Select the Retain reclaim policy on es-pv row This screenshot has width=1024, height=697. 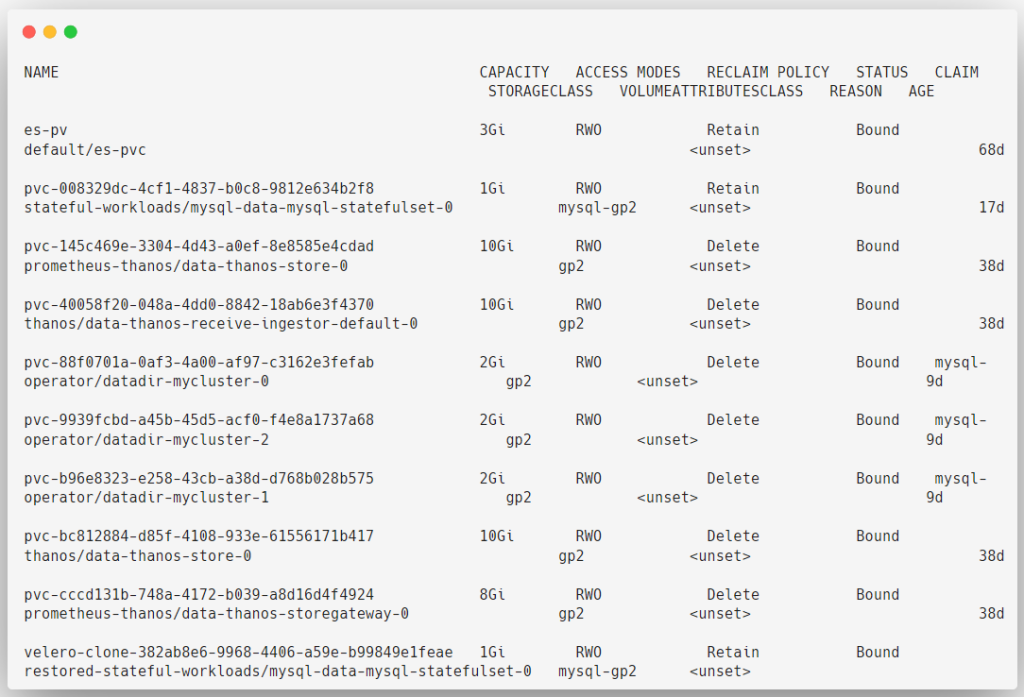(x=733, y=129)
